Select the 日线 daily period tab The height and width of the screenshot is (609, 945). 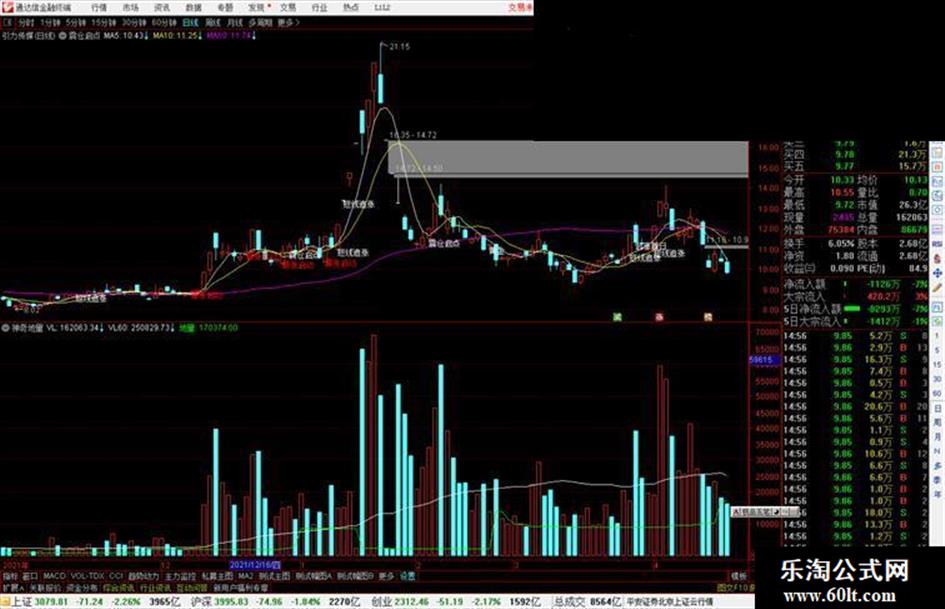pos(190,22)
